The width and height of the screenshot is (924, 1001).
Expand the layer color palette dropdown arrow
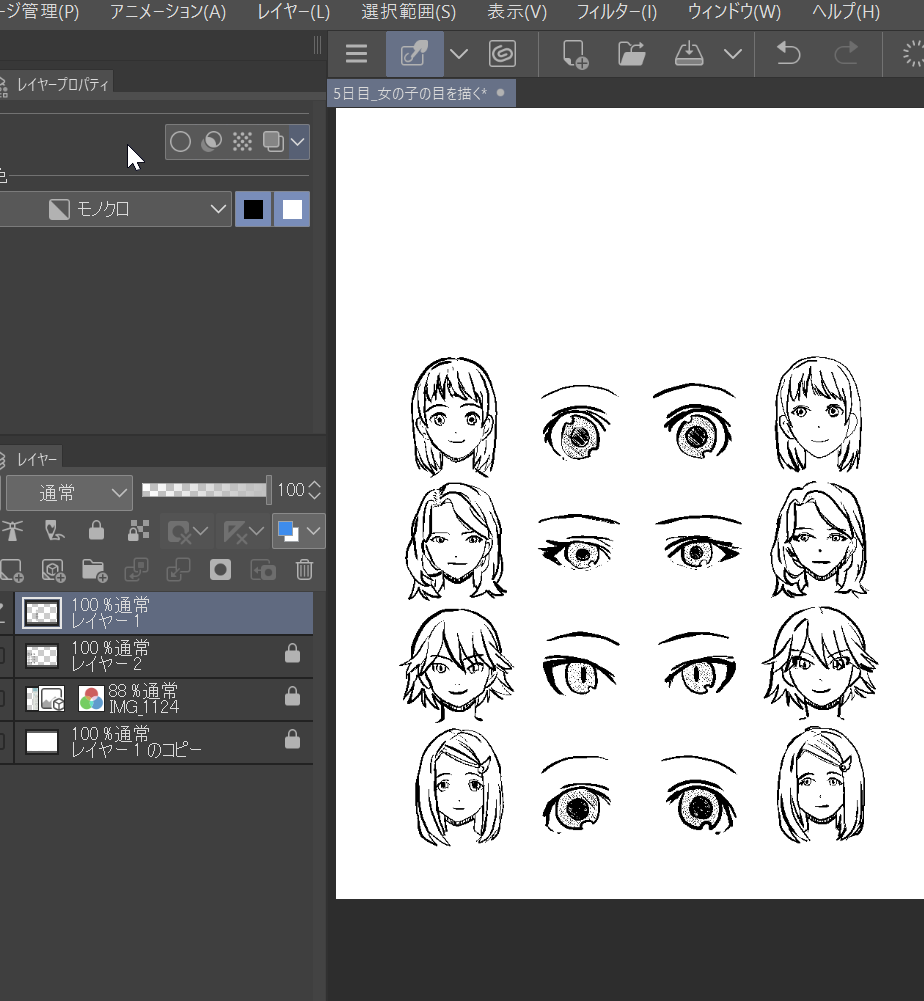[x=314, y=530]
